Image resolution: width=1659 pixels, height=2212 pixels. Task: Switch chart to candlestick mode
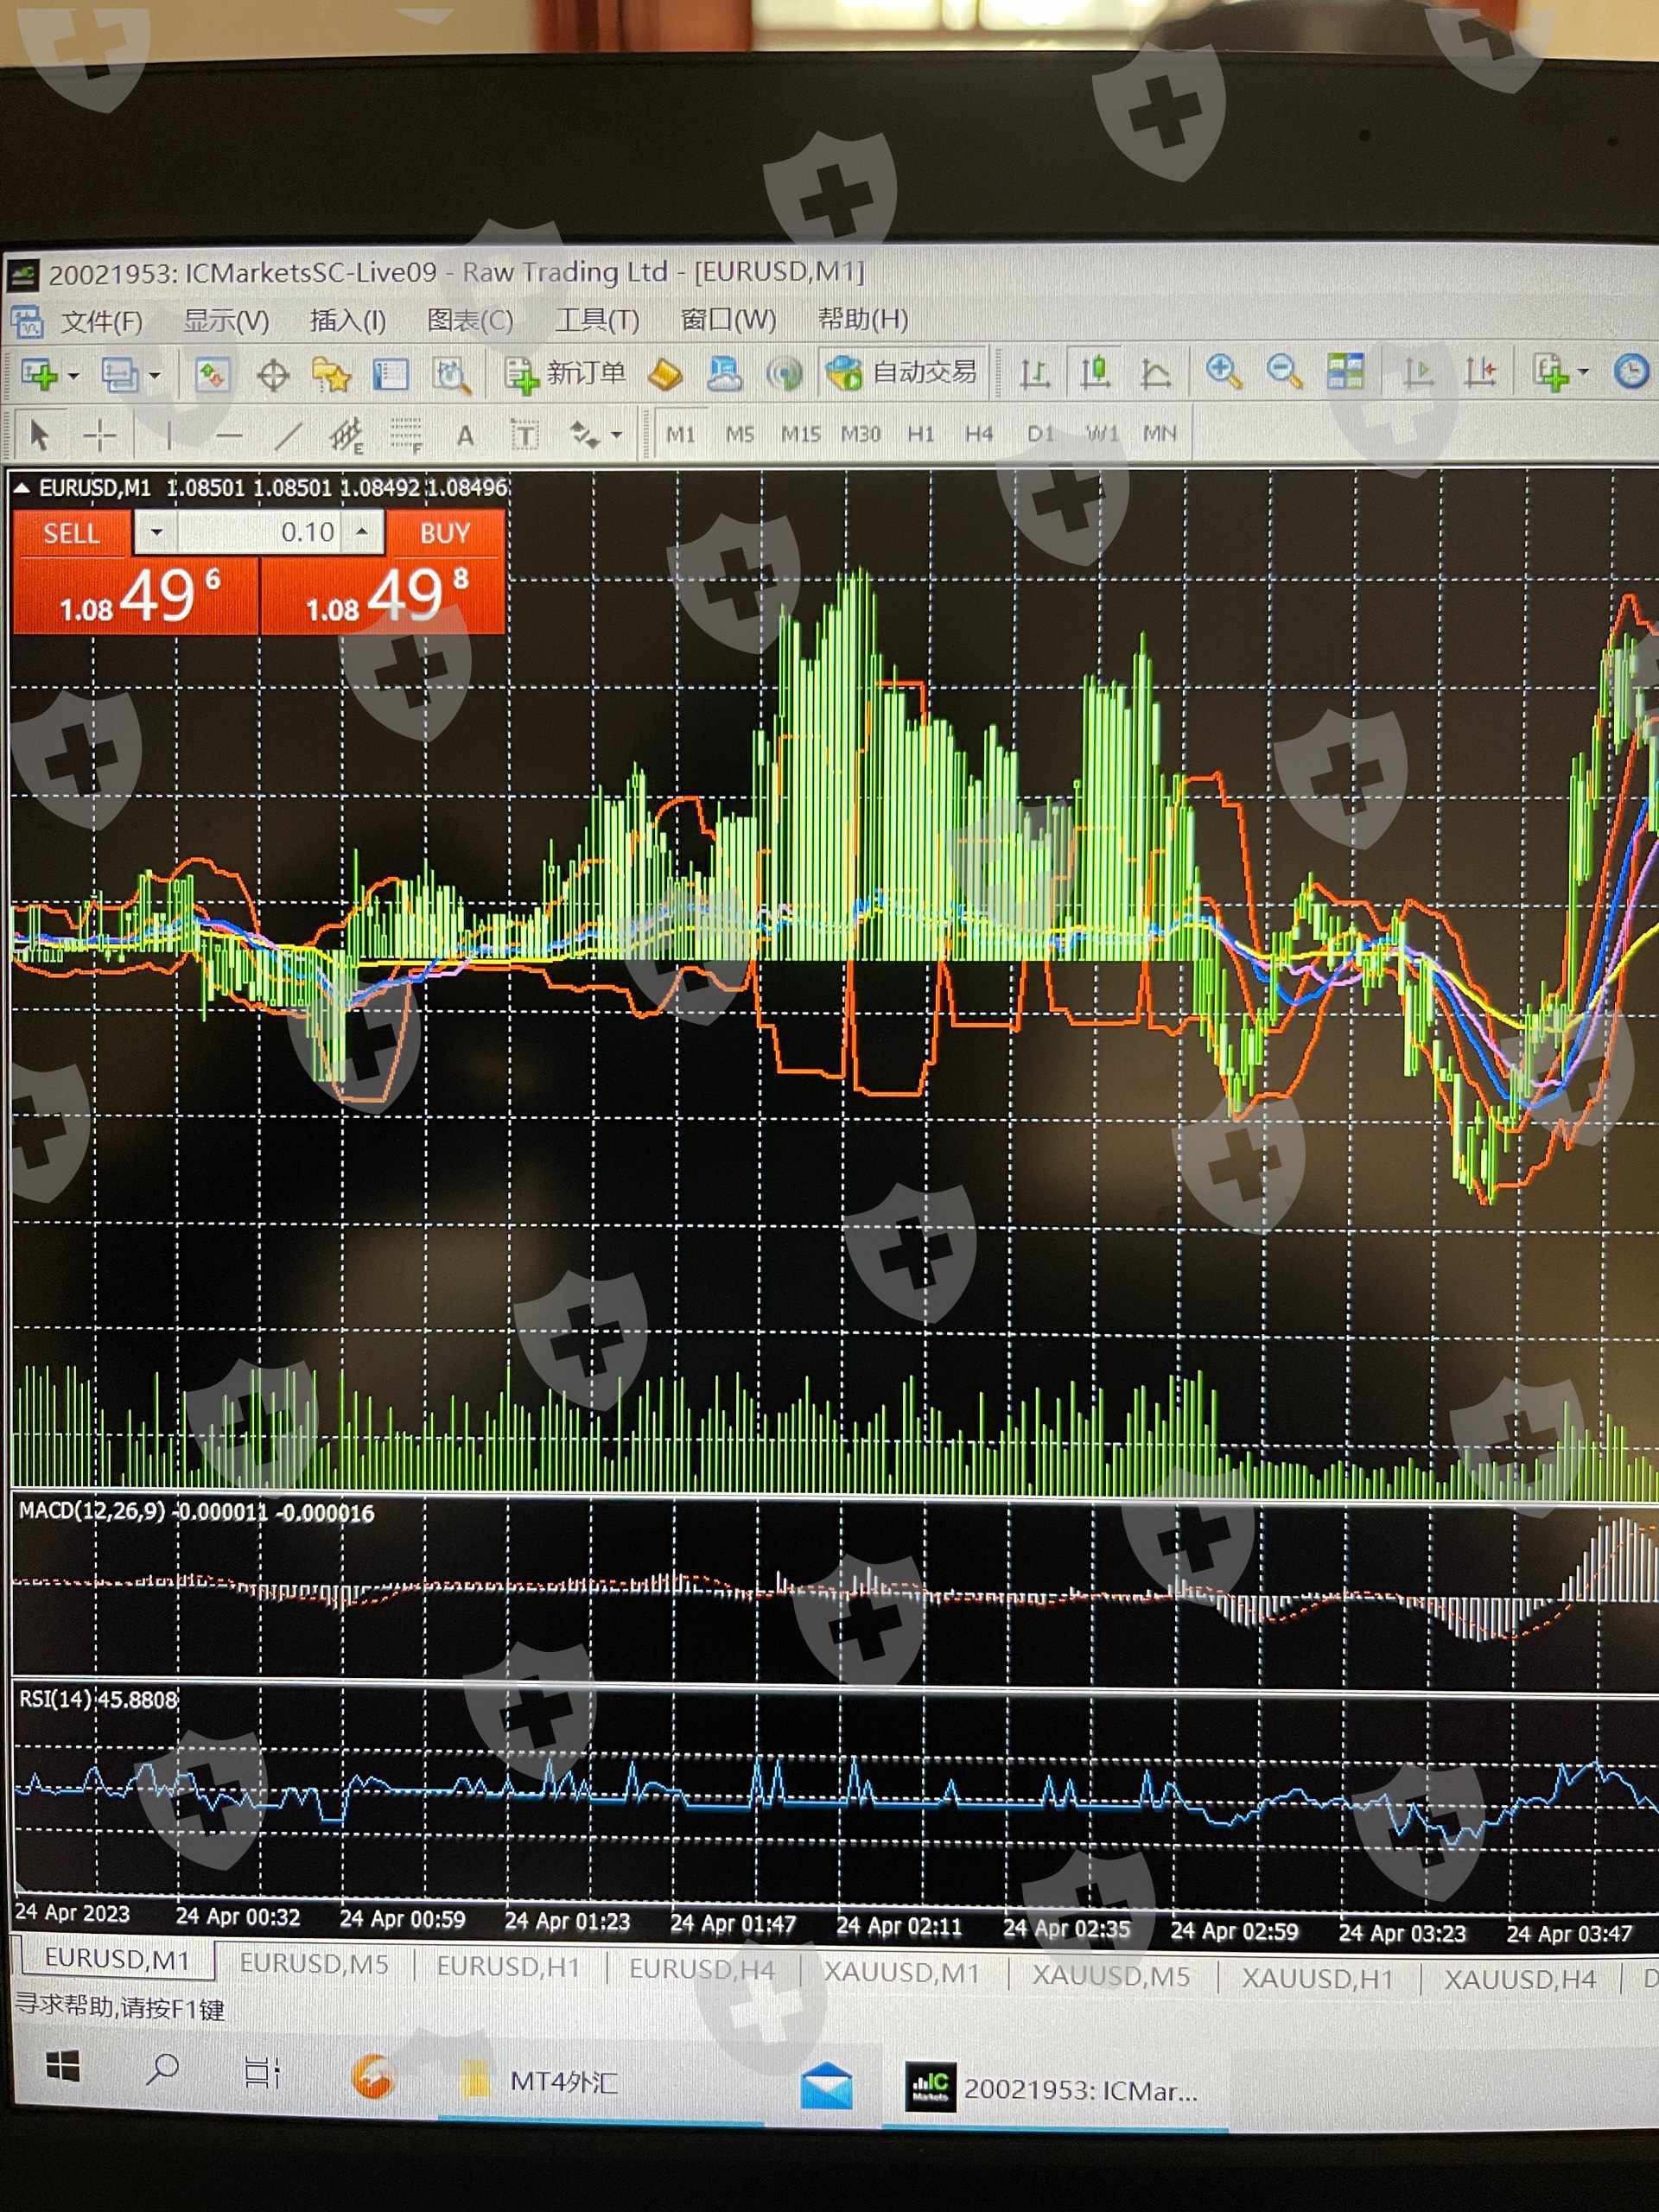tap(1095, 373)
